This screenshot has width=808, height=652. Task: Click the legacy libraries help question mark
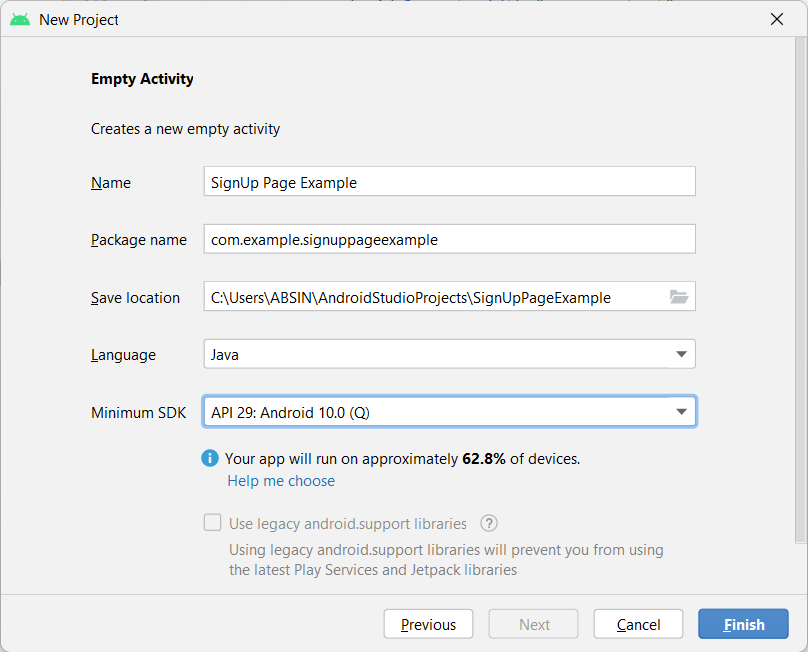tap(489, 523)
